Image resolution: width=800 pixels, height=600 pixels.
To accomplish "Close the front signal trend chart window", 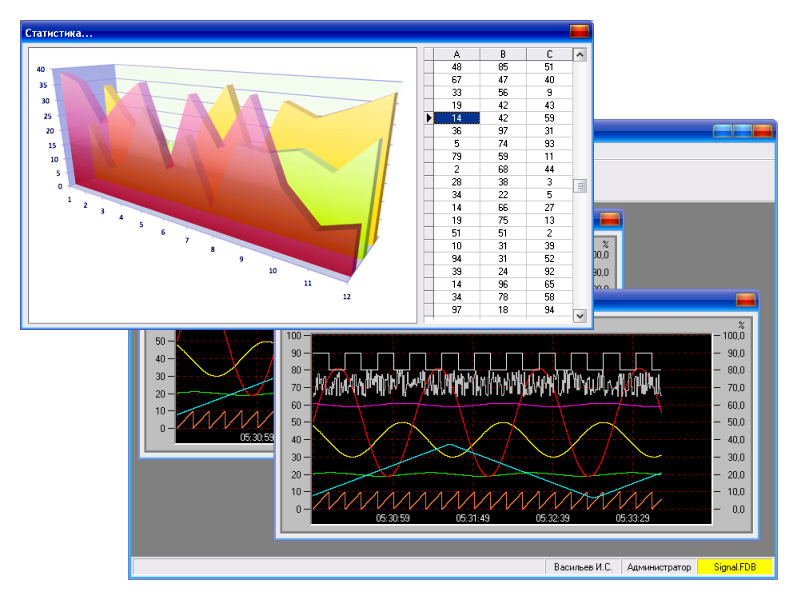I will (745, 300).
